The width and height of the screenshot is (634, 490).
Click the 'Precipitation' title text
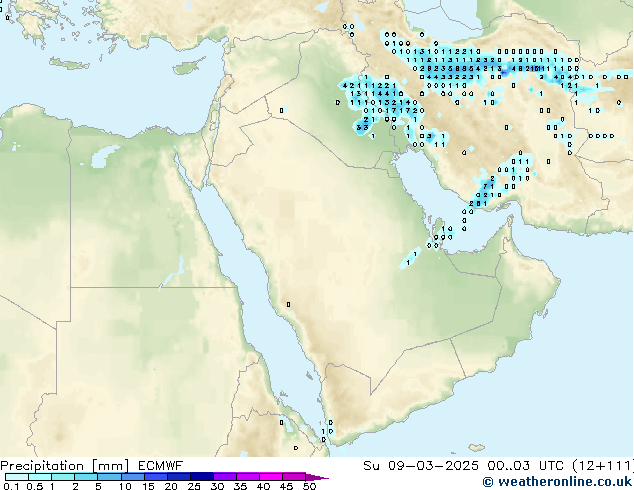tap(42, 466)
